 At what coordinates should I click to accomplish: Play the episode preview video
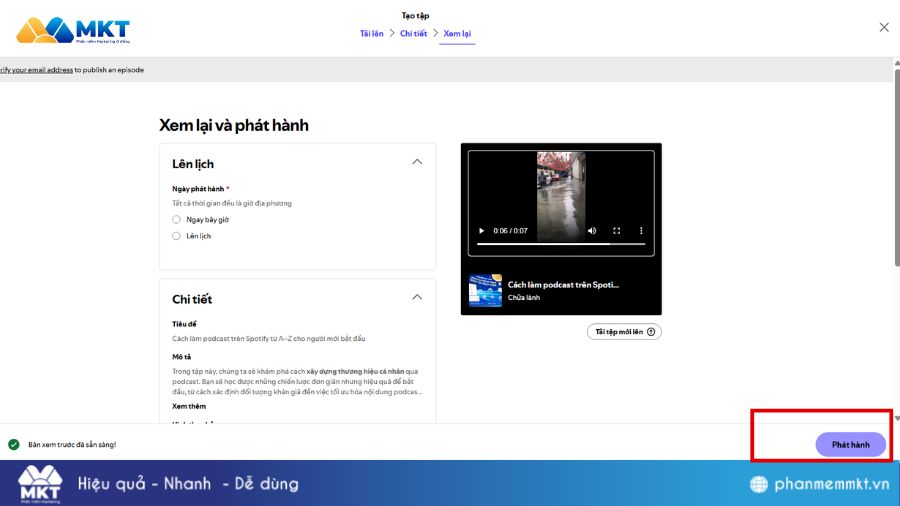coord(481,231)
